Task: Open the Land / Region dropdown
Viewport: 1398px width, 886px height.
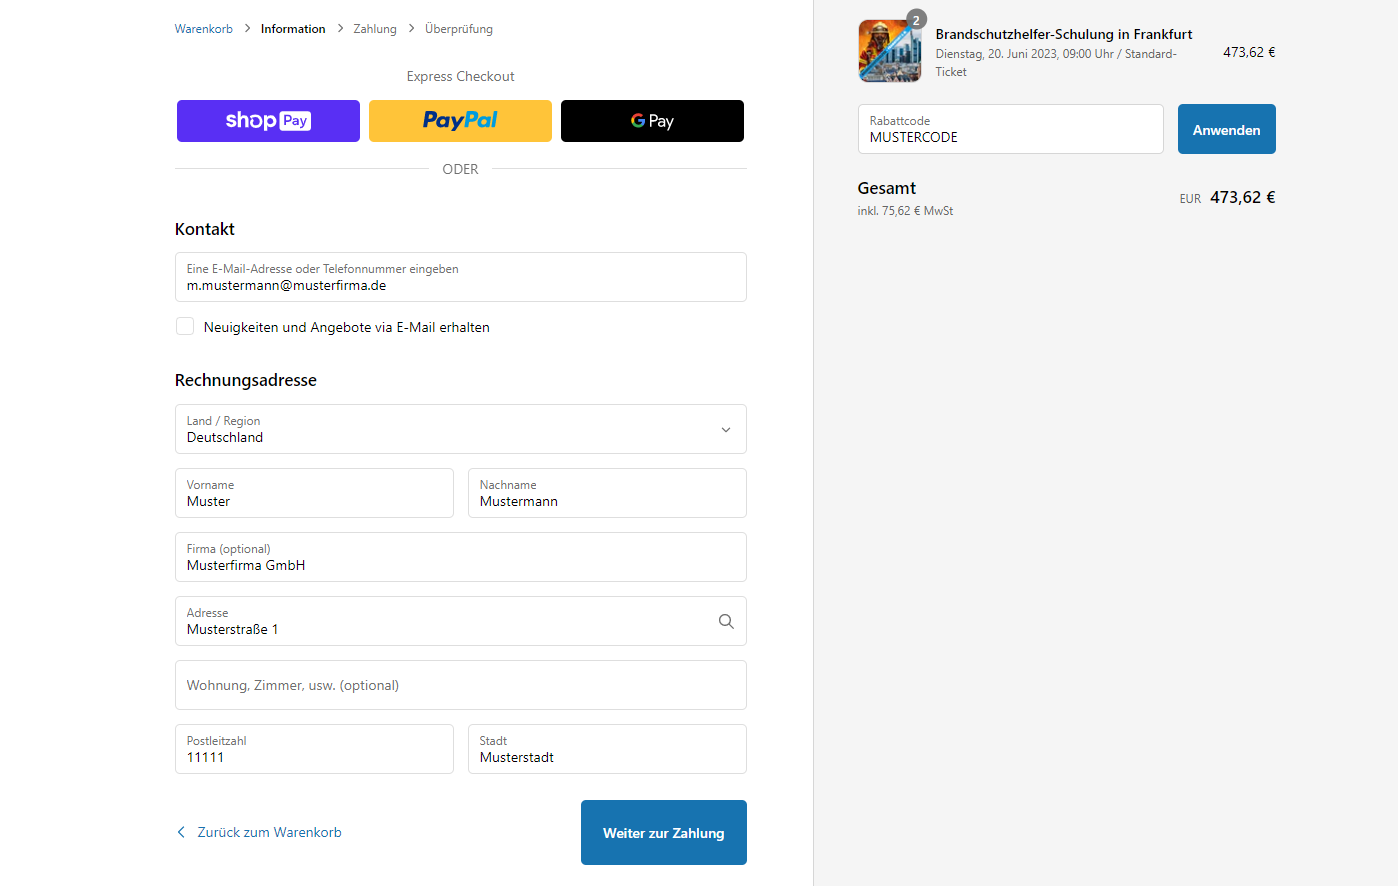Action: (461, 429)
